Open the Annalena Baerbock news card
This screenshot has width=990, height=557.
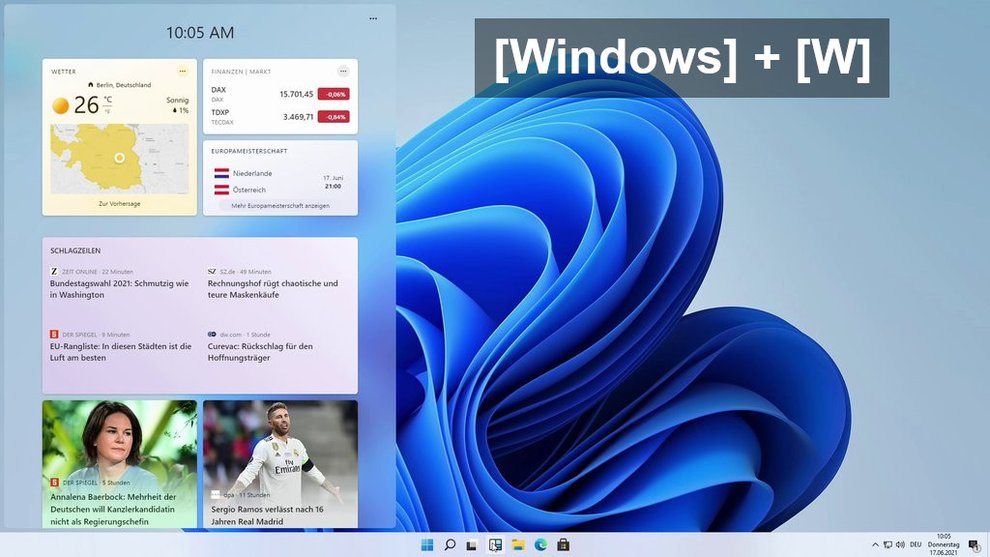click(x=119, y=464)
